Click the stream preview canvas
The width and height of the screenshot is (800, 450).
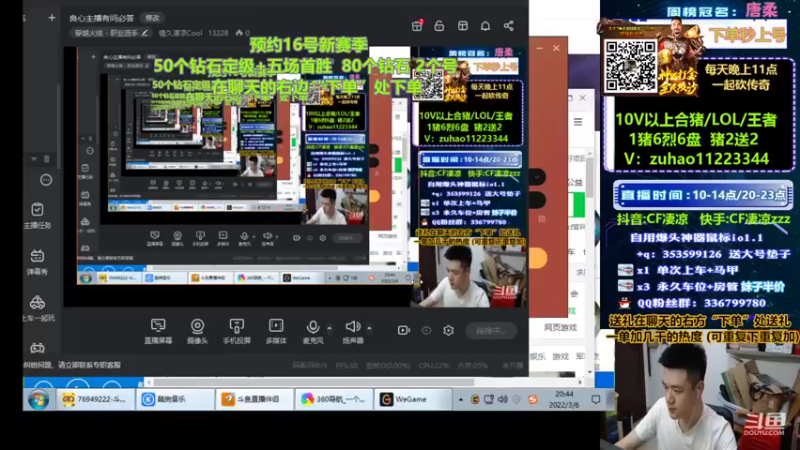(295, 177)
